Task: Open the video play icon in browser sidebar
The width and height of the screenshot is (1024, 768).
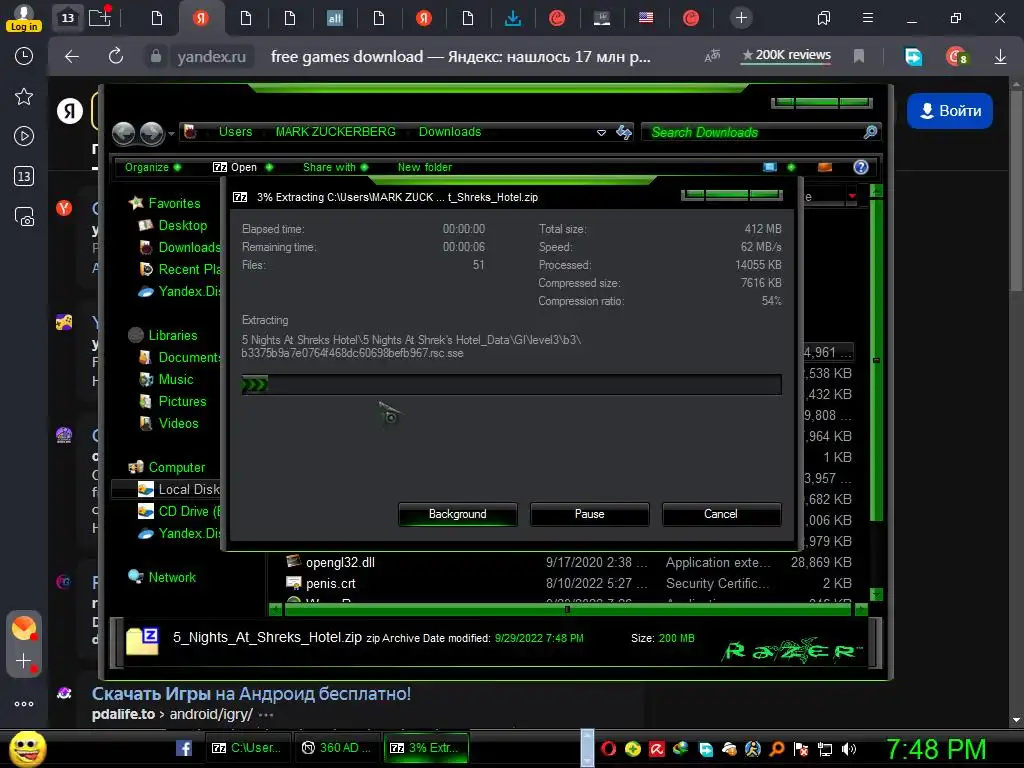Action: tap(24, 136)
